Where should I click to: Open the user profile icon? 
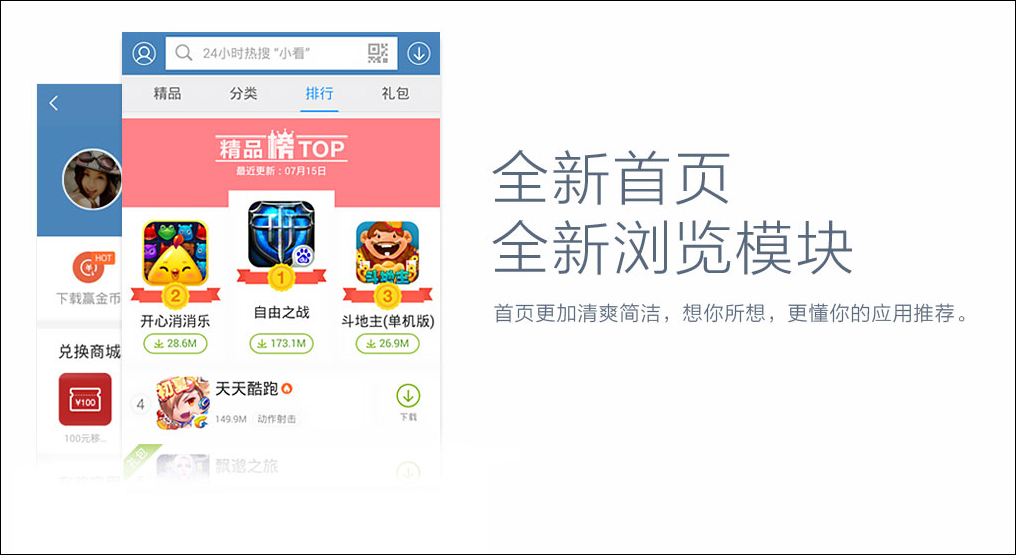click(x=144, y=53)
